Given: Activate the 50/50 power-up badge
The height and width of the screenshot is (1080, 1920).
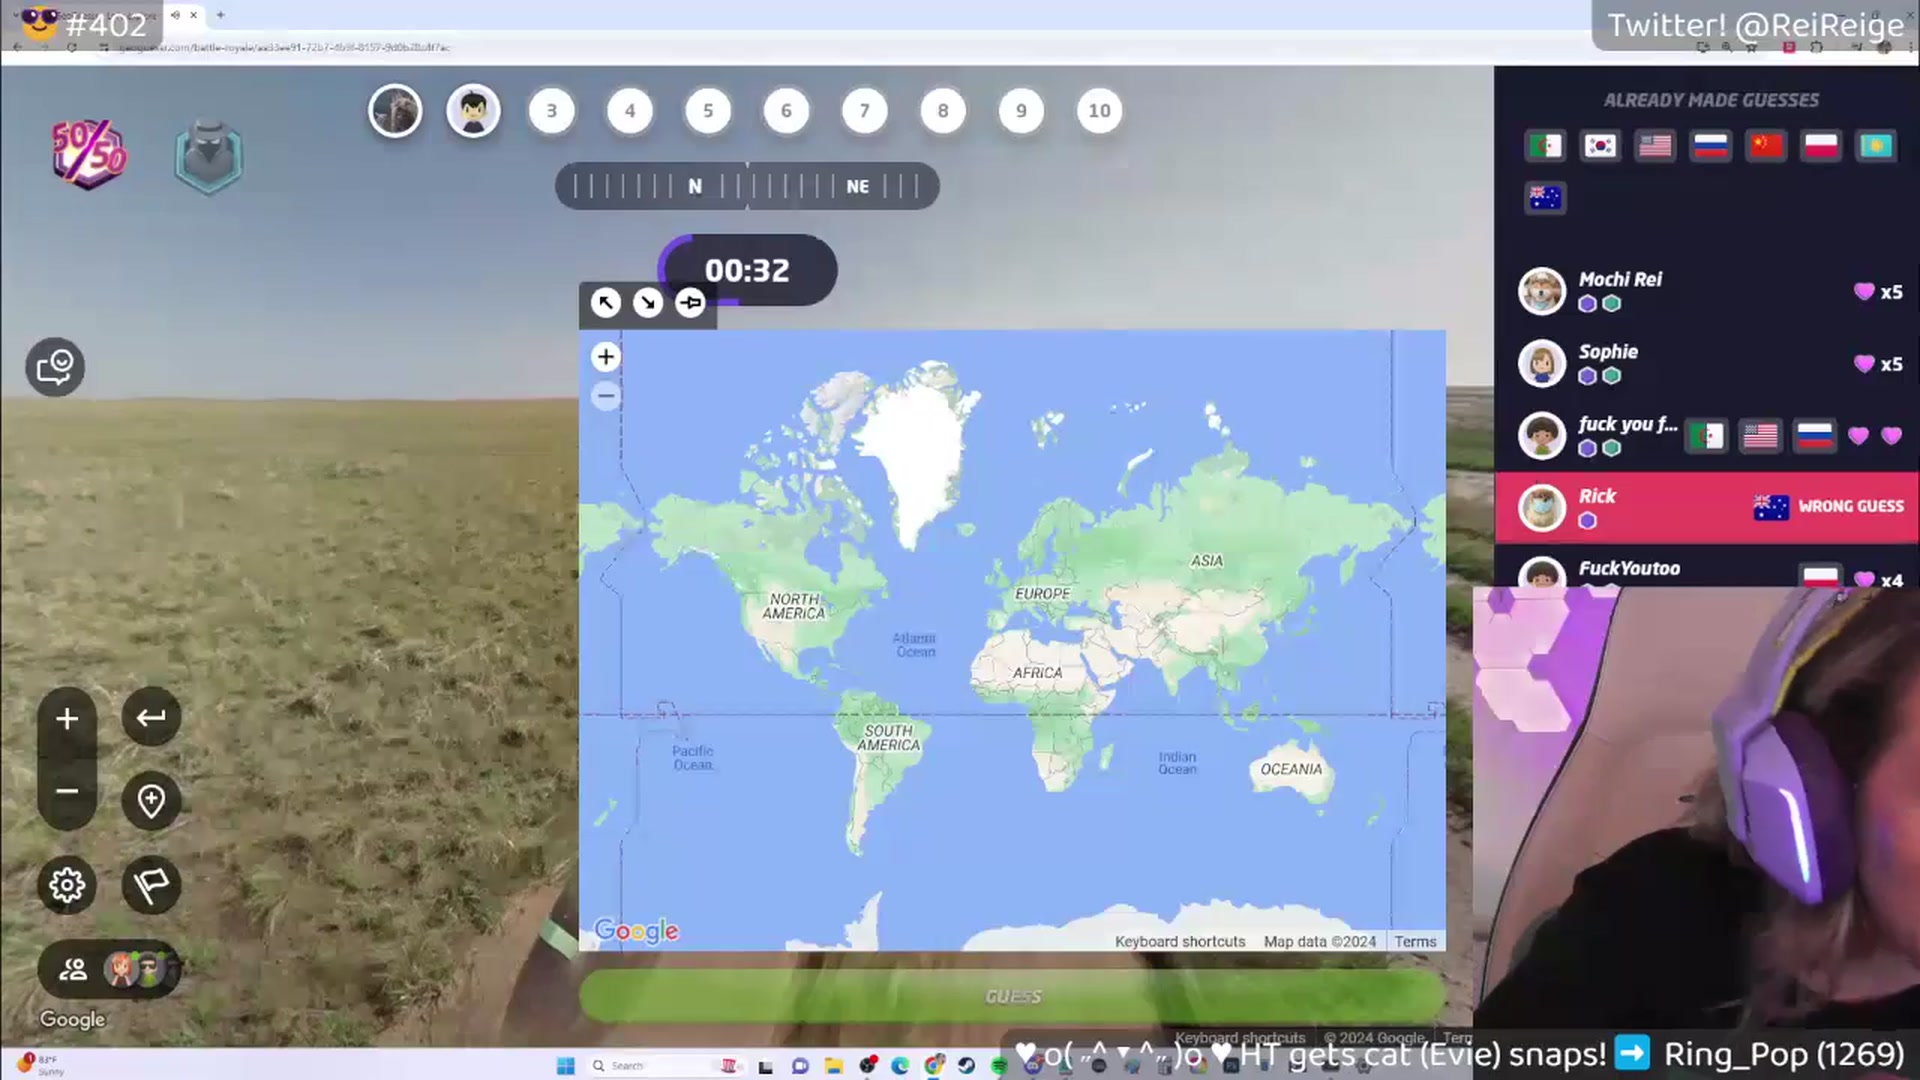Looking at the screenshot, I should 89,155.
